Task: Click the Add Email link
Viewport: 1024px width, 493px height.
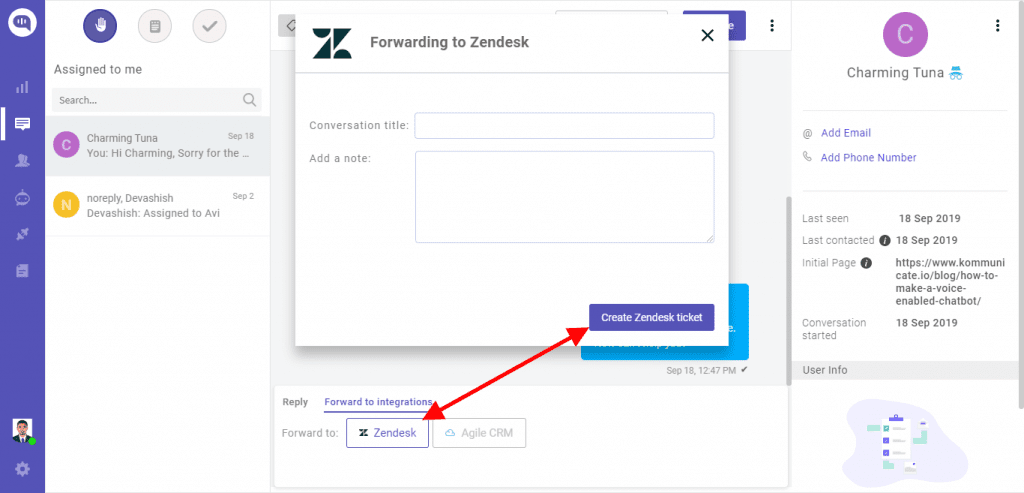Action: click(846, 133)
